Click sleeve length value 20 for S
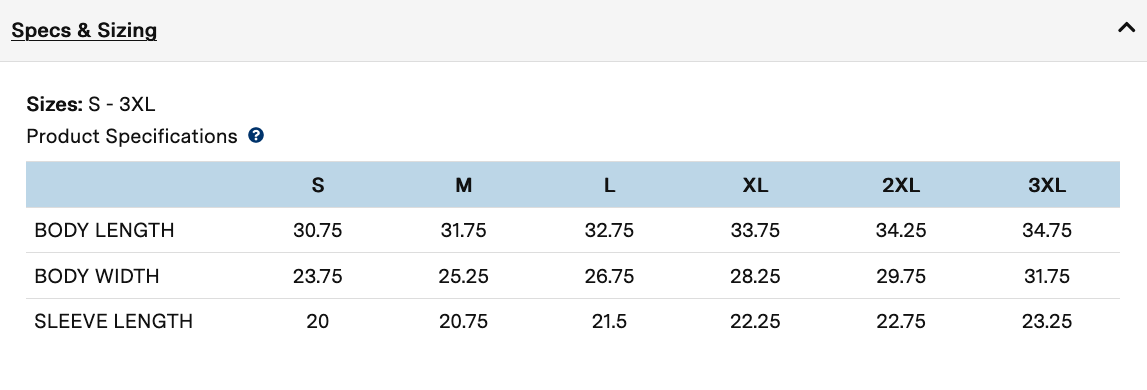This screenshot has height=390, width=1147. pyautogui.click(x=317, y=321)
